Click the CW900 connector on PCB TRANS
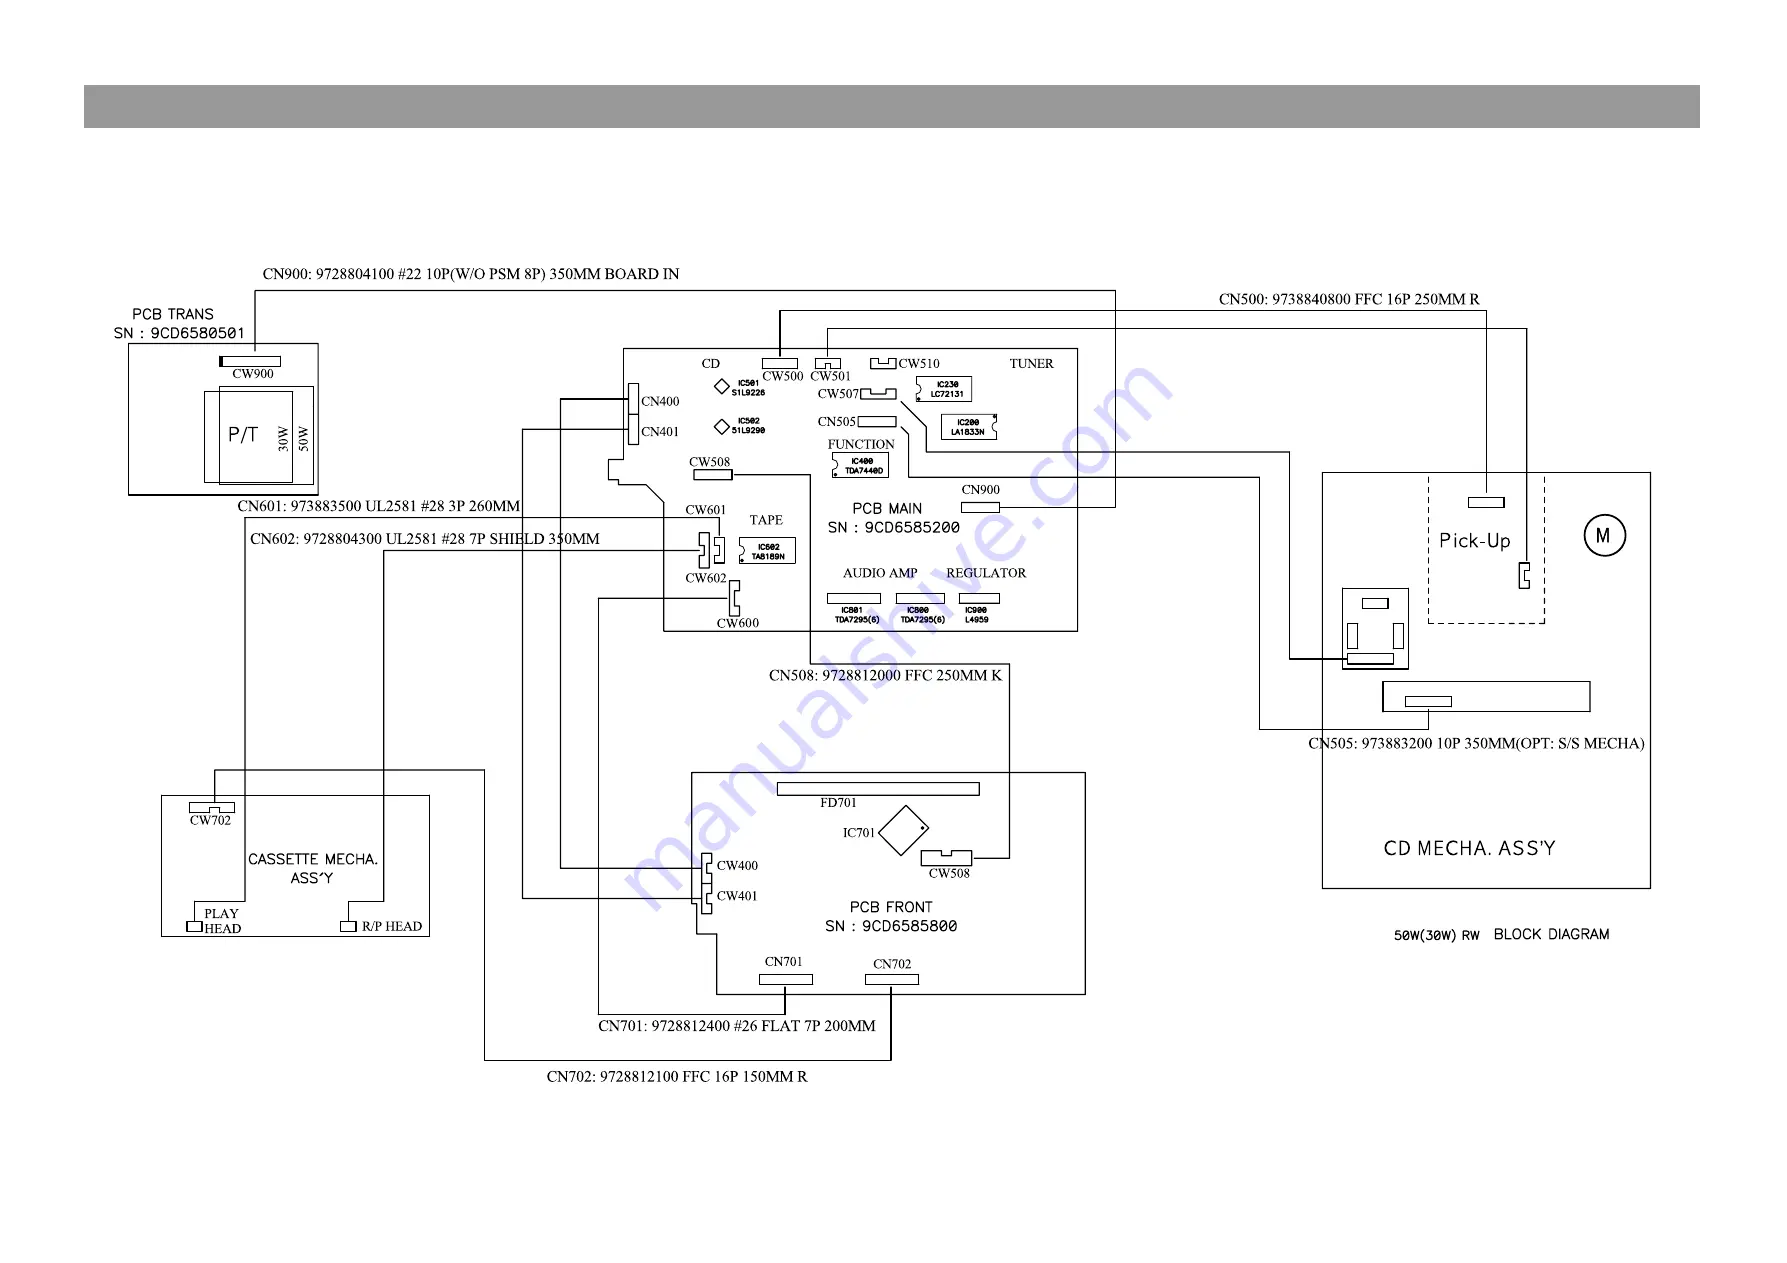 pyautogui.click(x=250, y=362)
